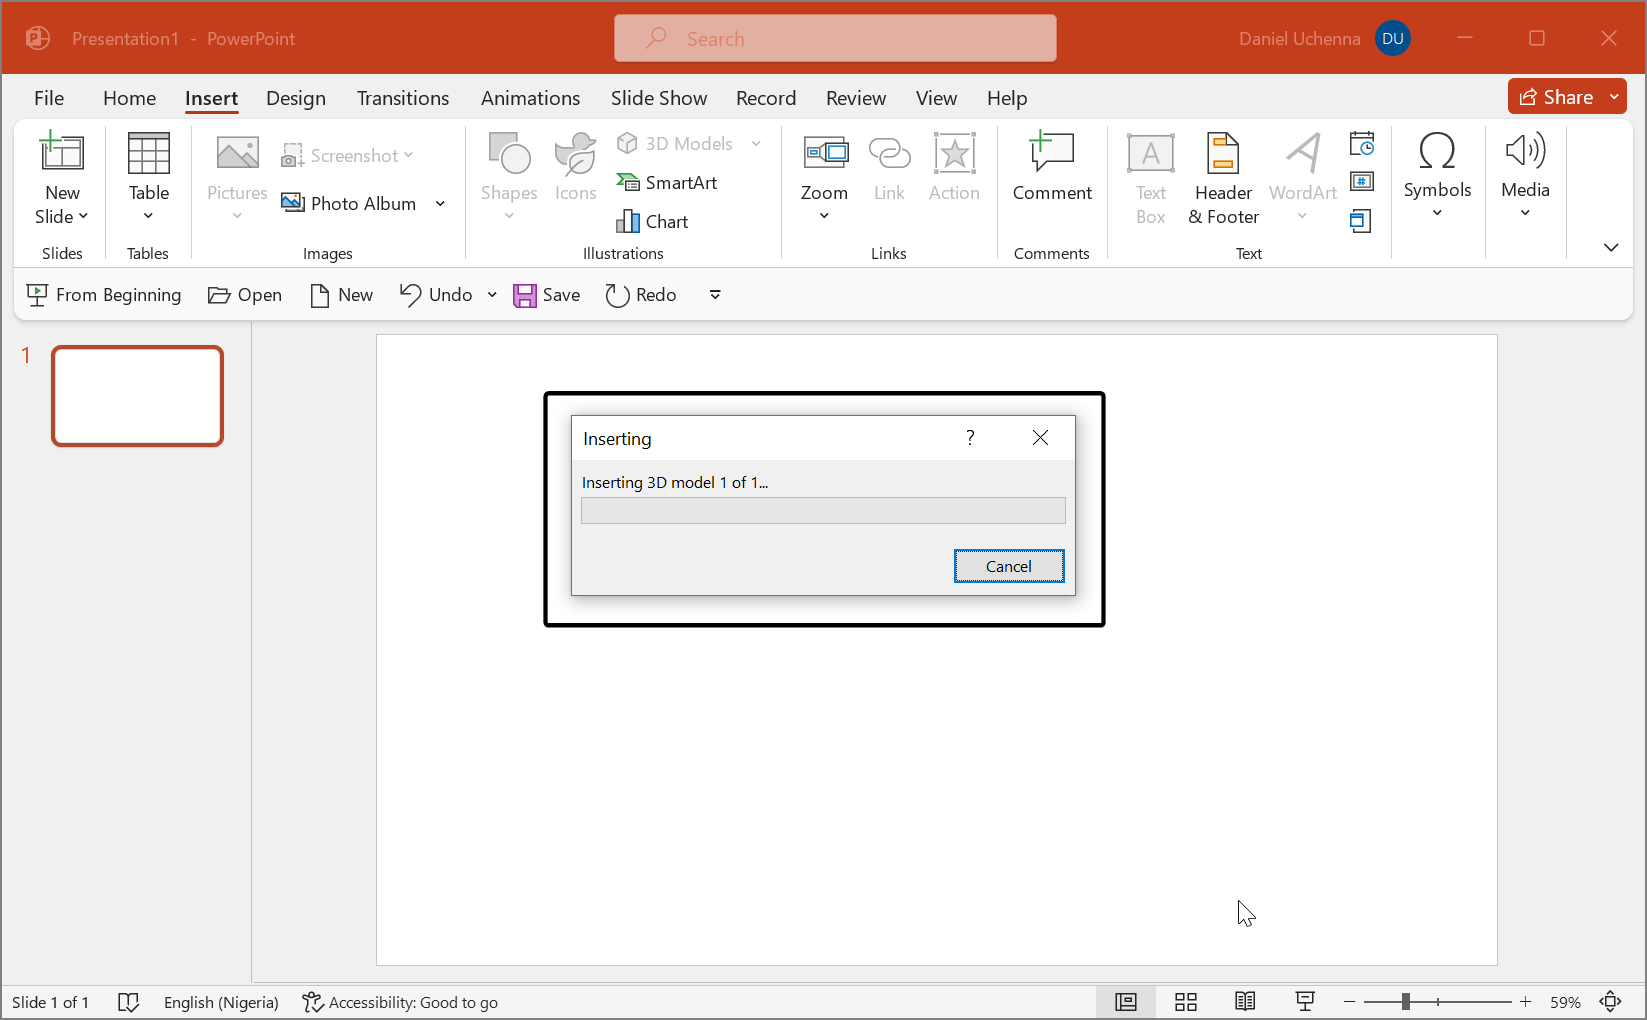Click the Share button
Image resolution: width=1647 pixels, height=1020 pixels.
(1556, 97)
